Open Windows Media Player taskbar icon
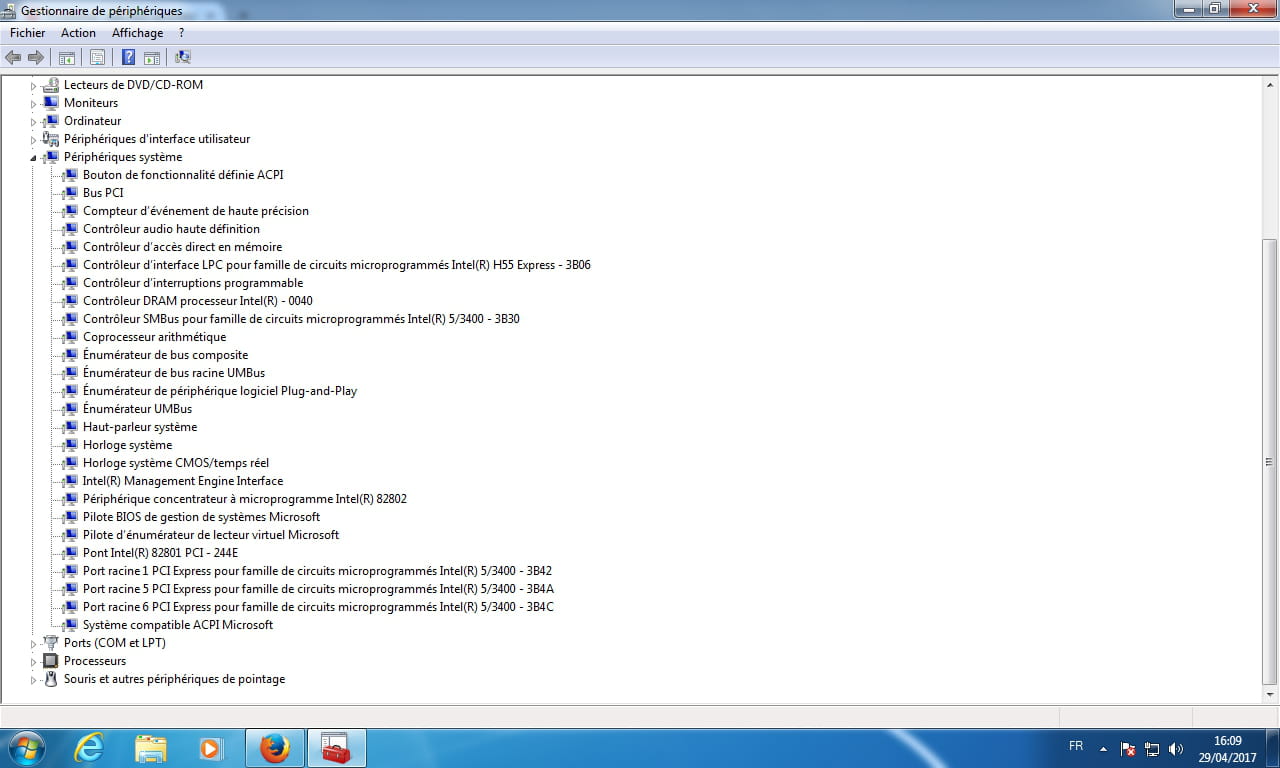 (x=210, y=748)
